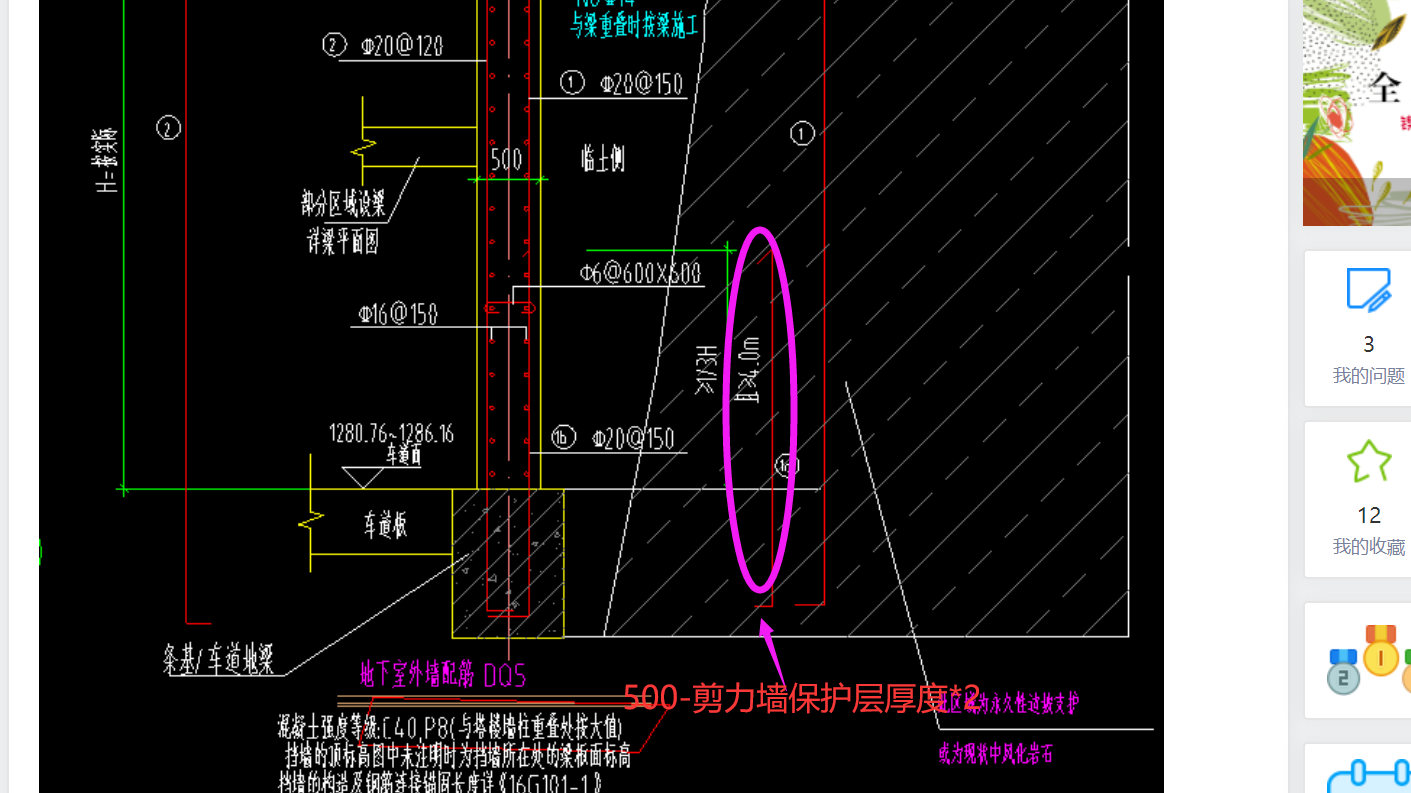Click the 临土侧 label
The image size is (1411, 793).
[603, 158]
